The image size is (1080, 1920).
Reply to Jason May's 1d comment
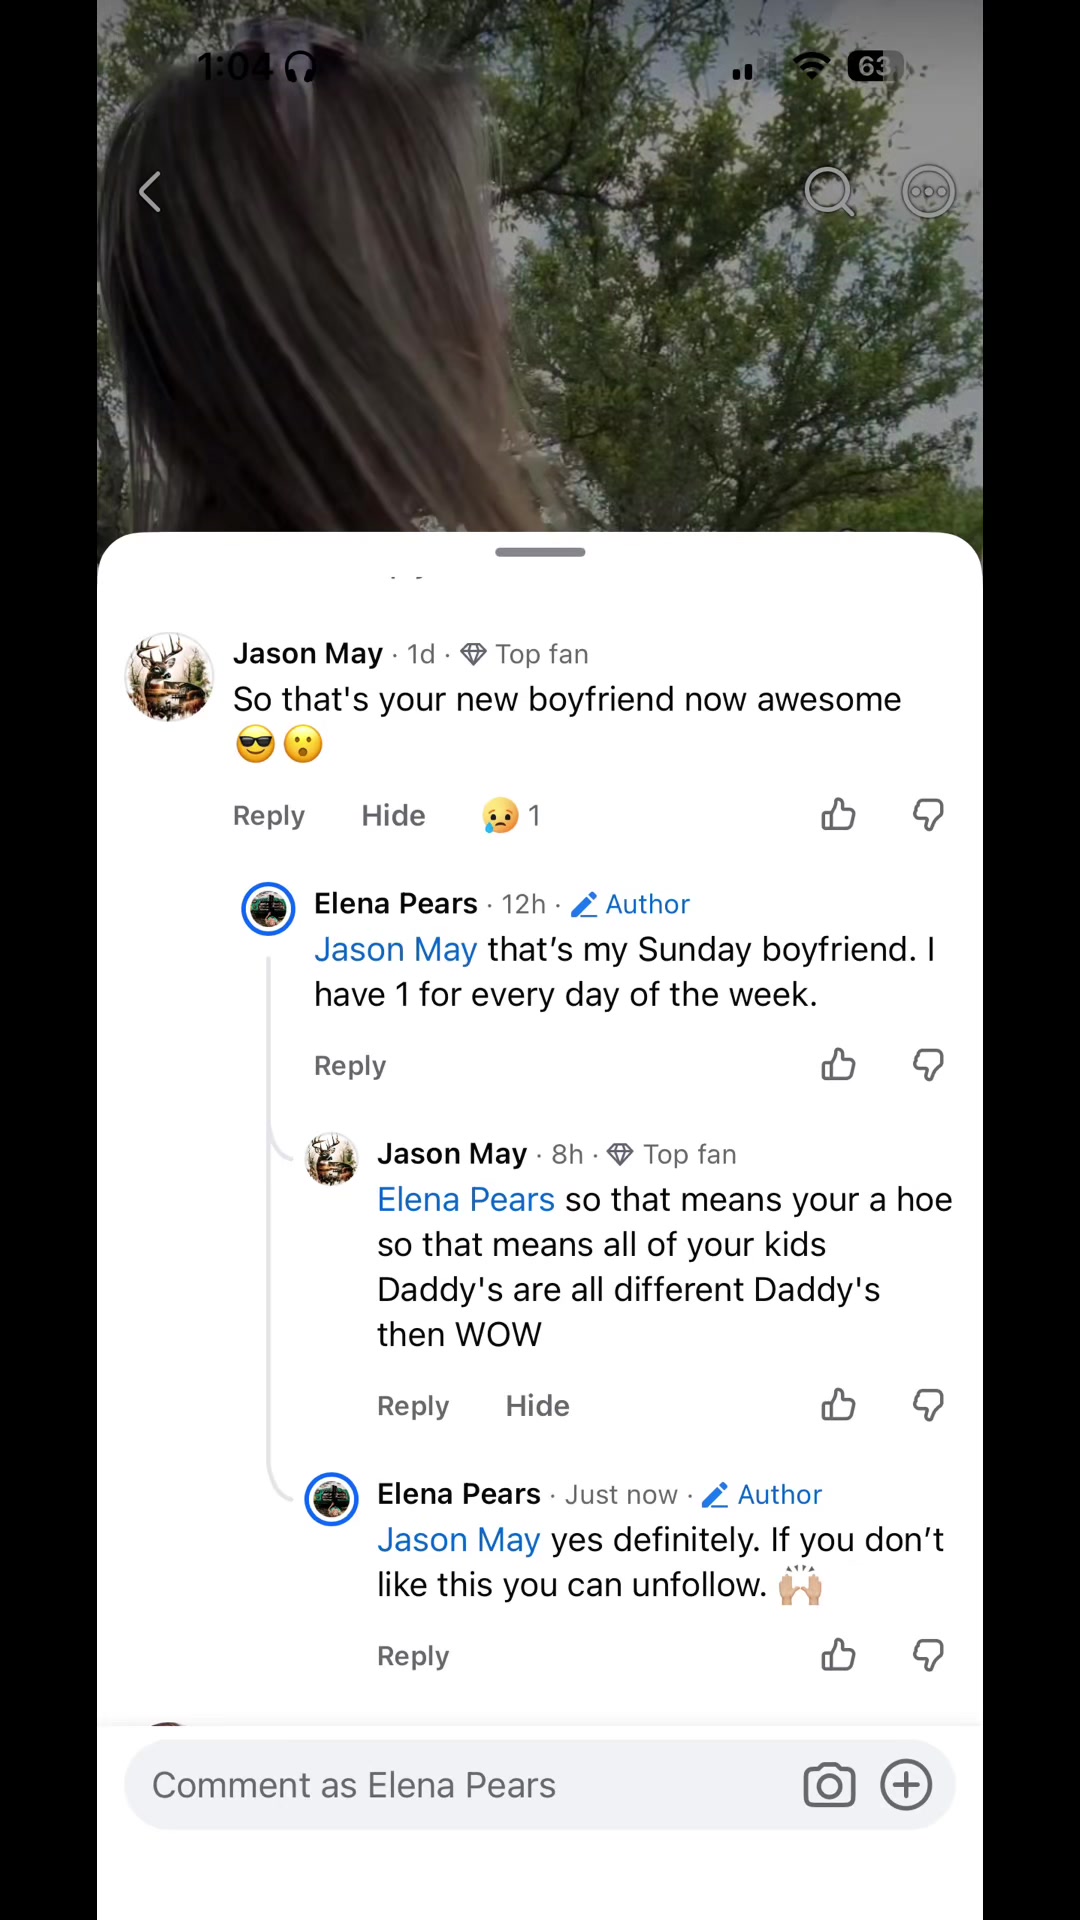coord(268,816)
